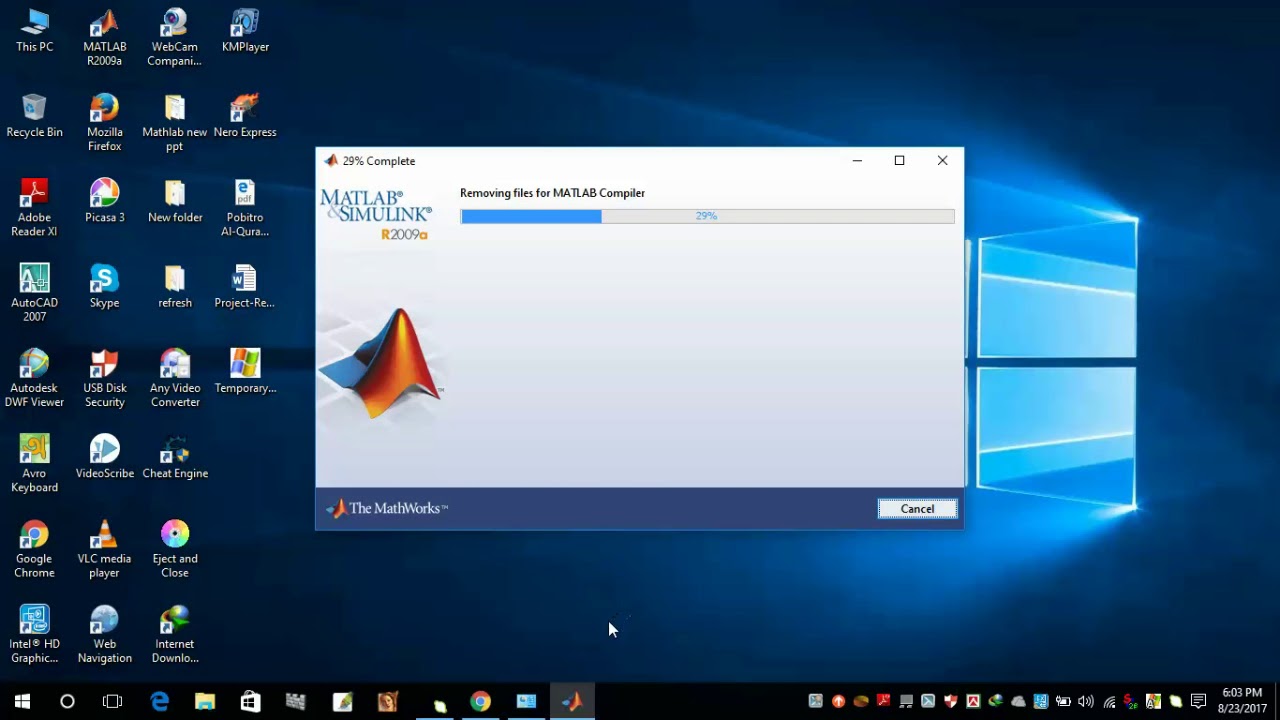The image size is (1280, 720).
Task: Select the Skype desktop shortcut
Action: (x=104, y=286)
